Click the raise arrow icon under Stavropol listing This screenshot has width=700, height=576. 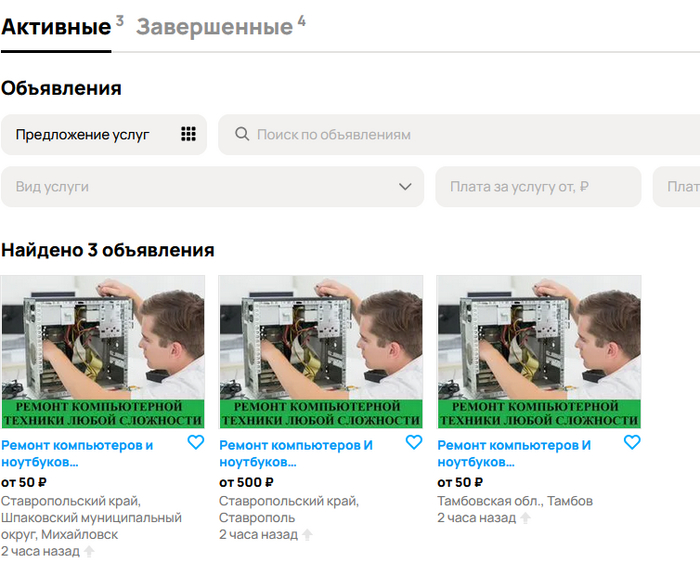pyautogui.click(x=307, y=535)
